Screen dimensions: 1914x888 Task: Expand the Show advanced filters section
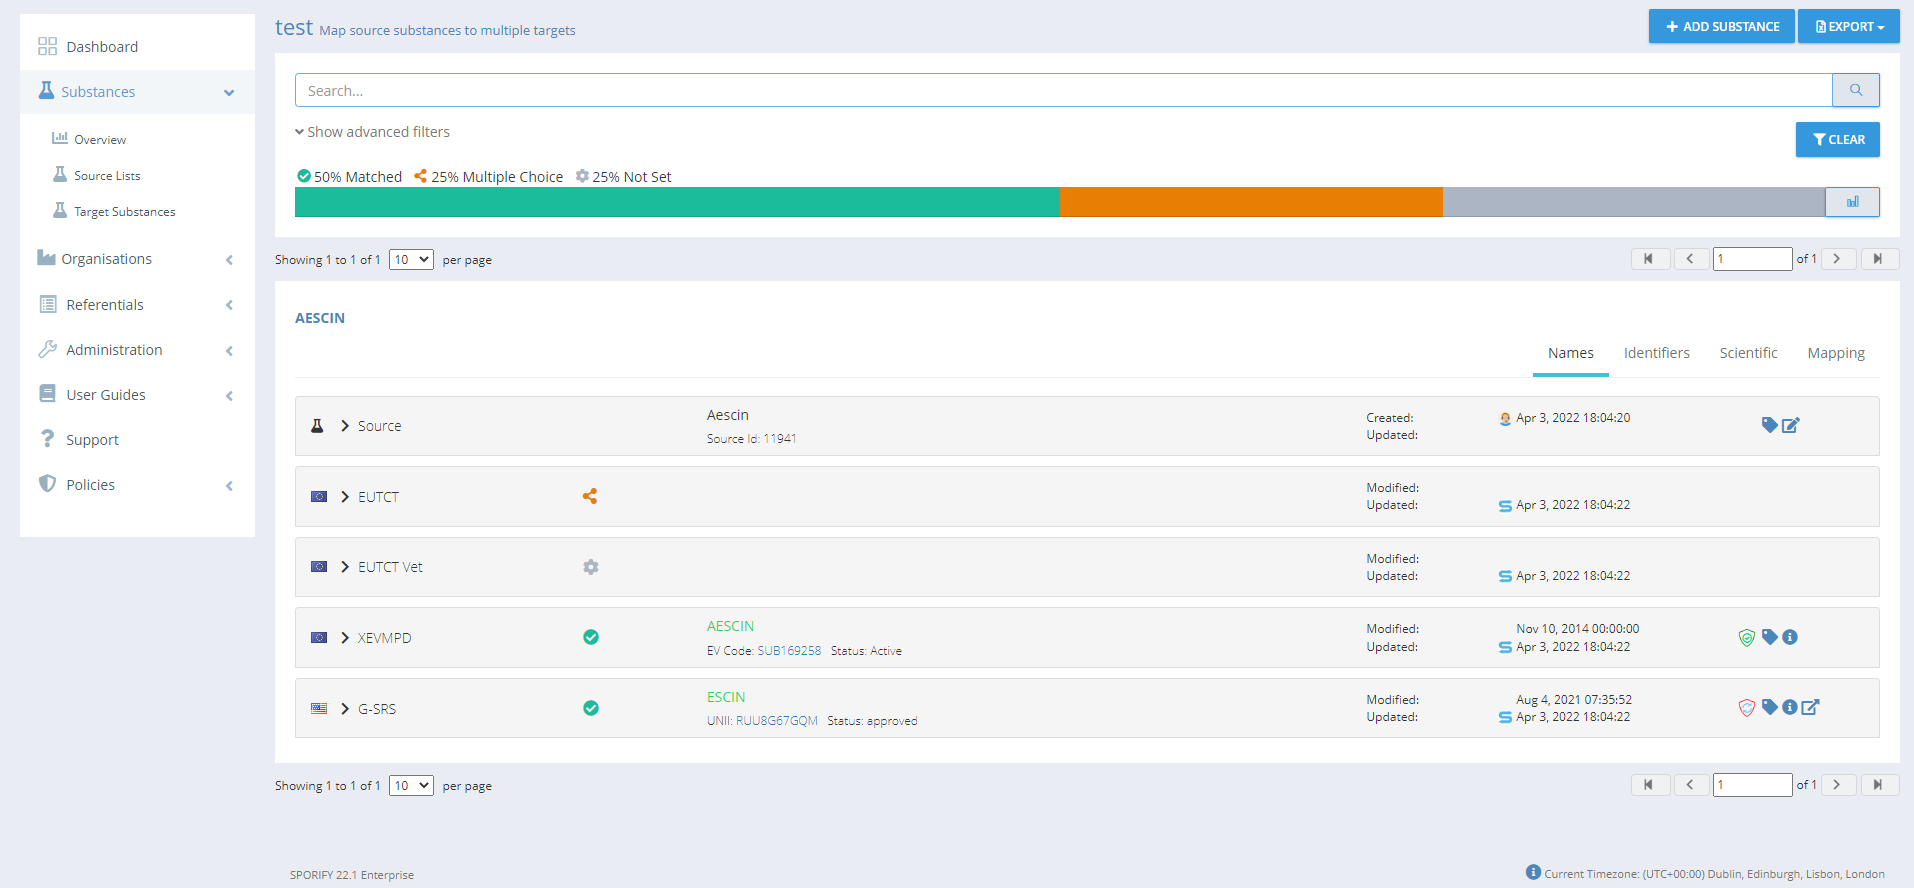(x=372, y=132)
